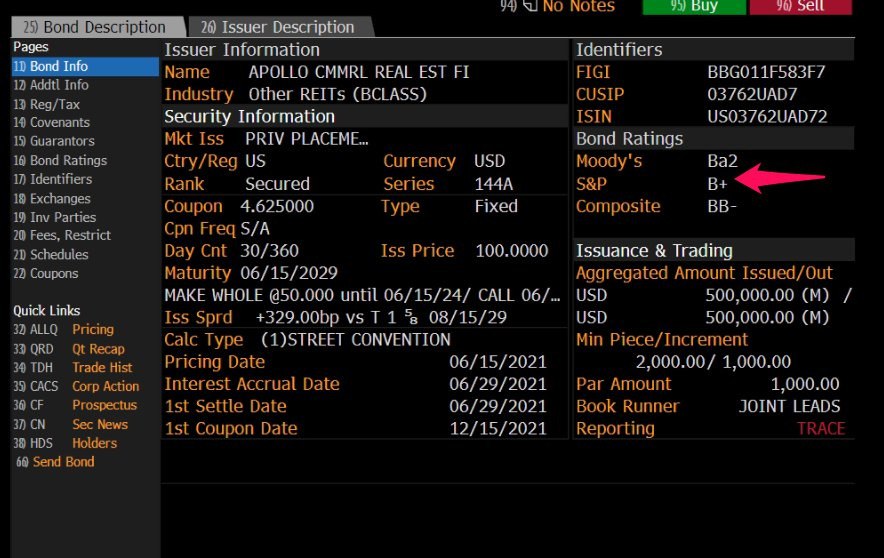The height and width of the screenshot is (558, 884).
Task: Open the Inv Parties page
Action: 54,217
